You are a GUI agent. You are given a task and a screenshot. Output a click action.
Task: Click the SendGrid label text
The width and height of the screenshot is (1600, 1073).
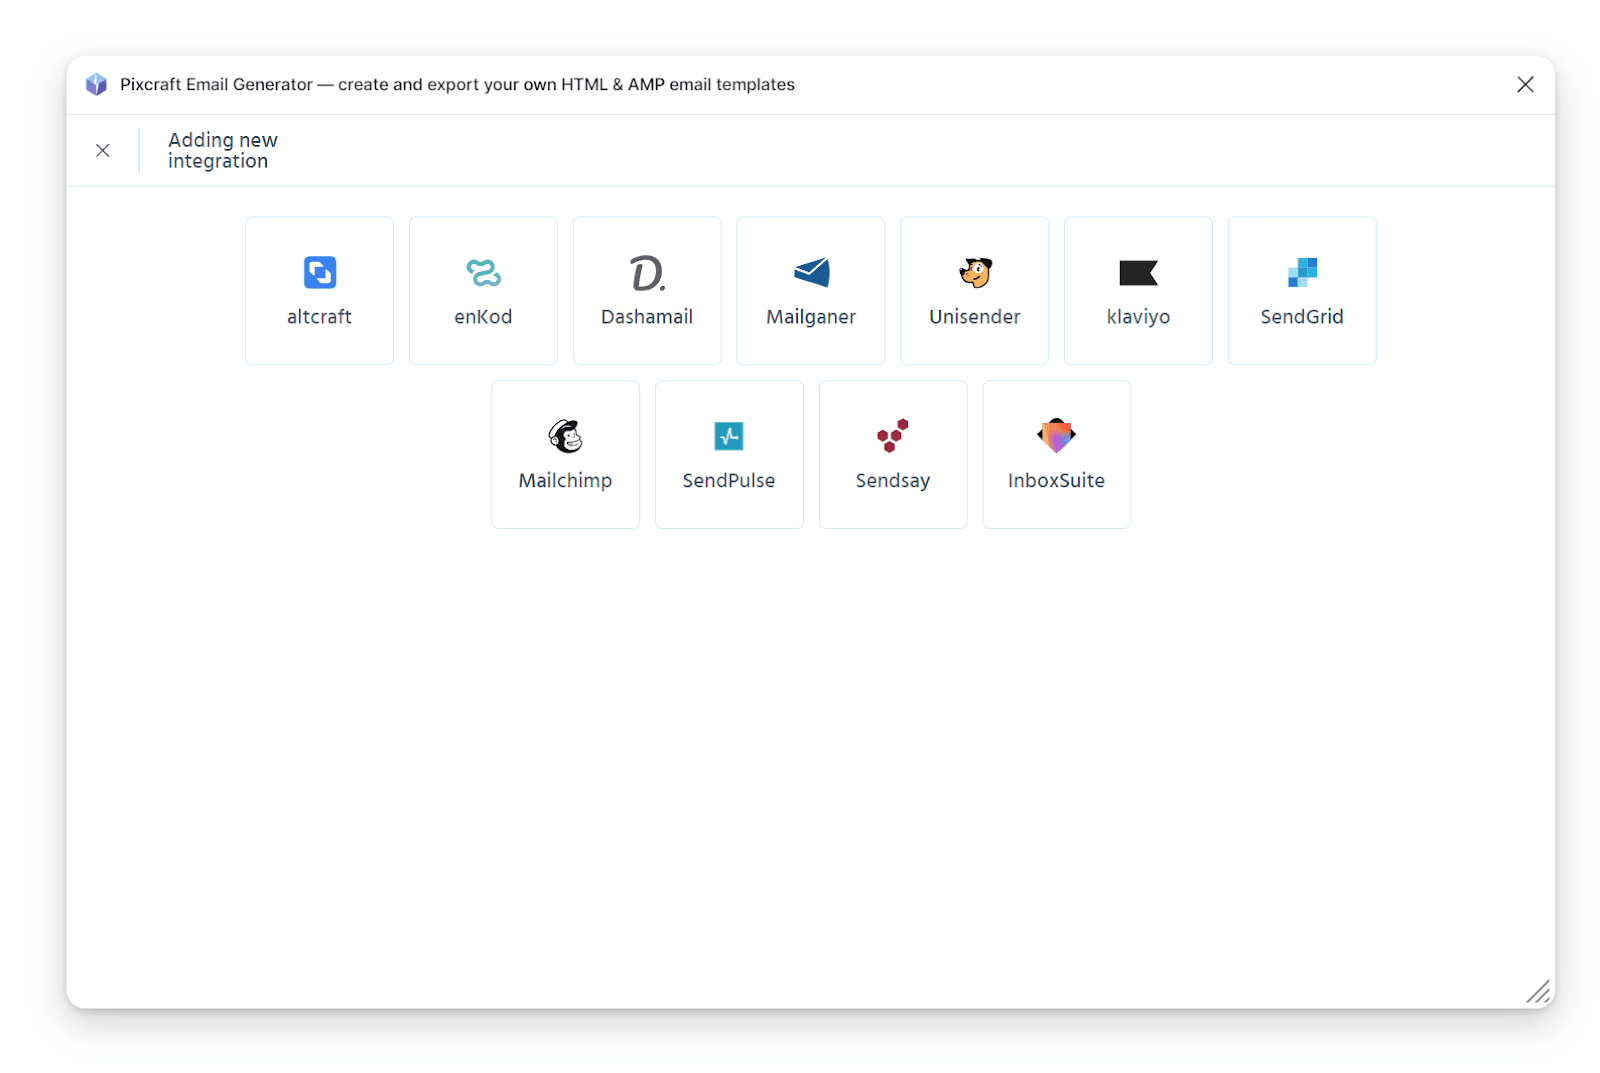point(1302,317)
